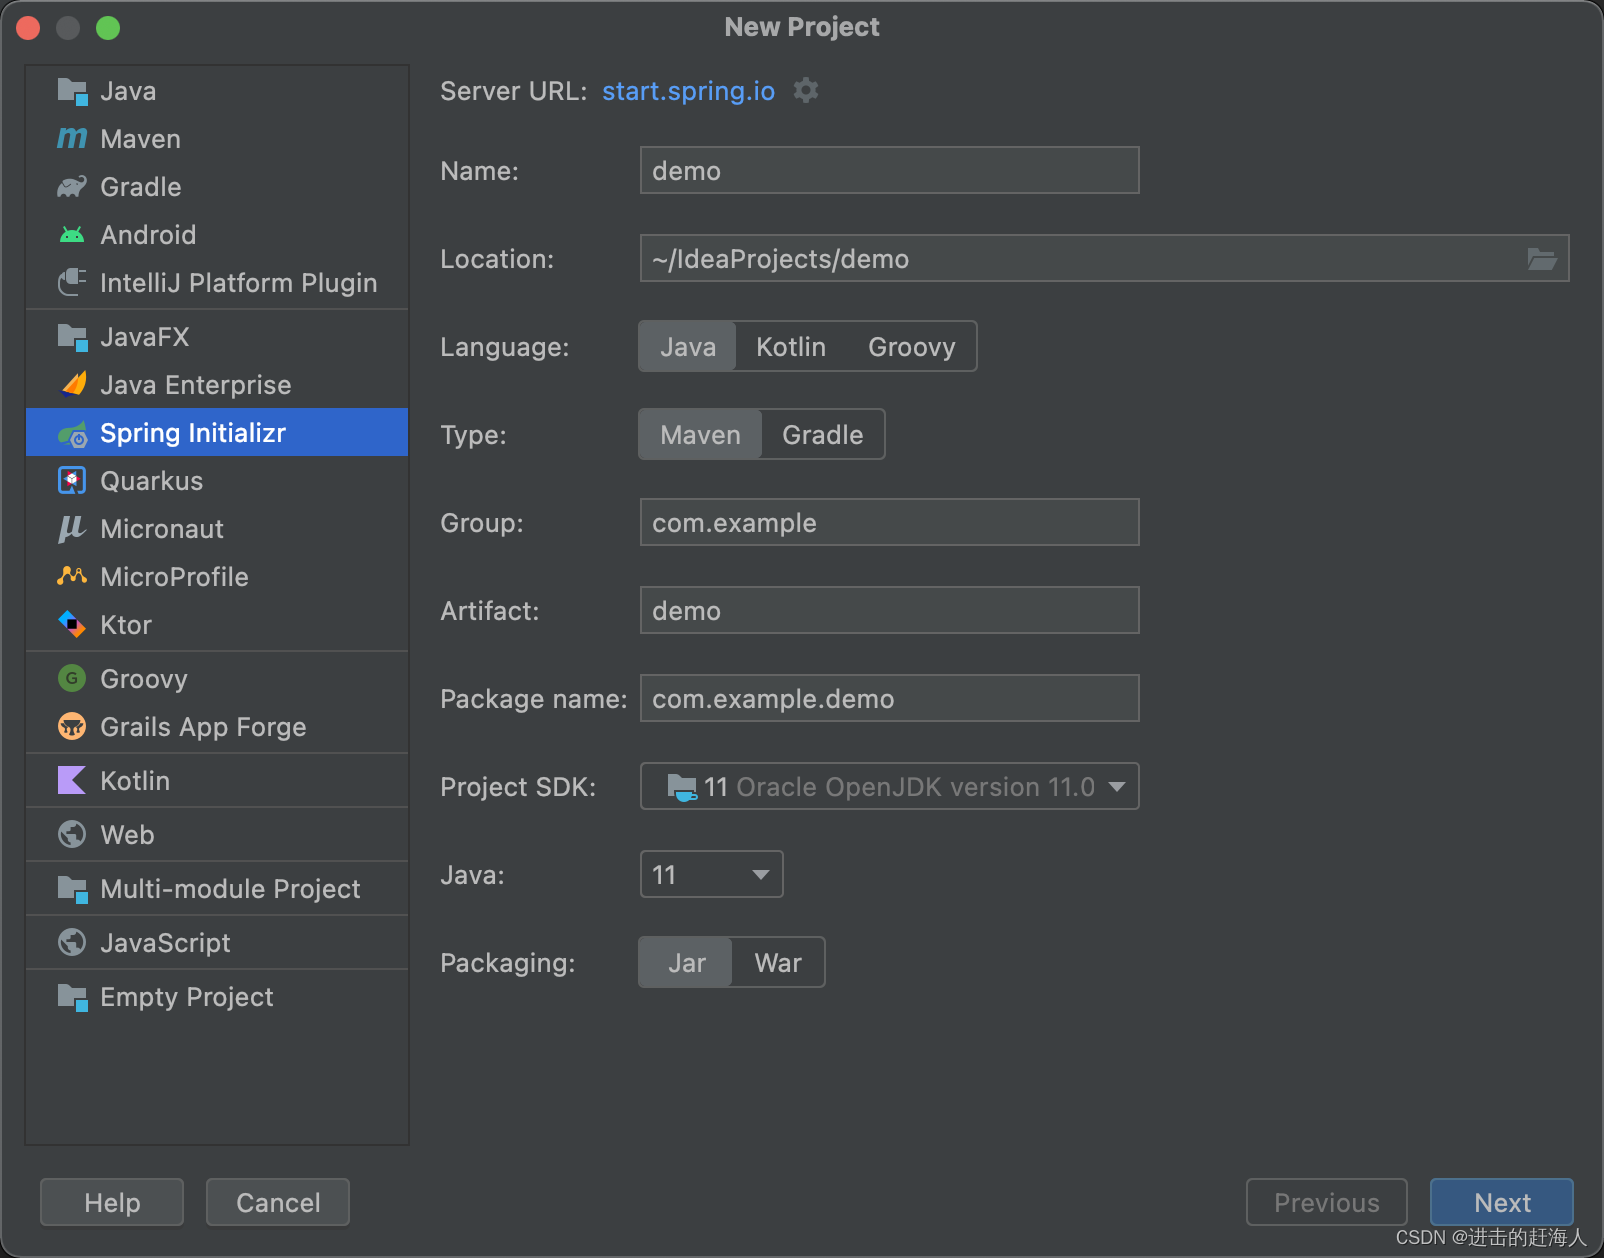Switch language to Kotlin

click(790, 346)
